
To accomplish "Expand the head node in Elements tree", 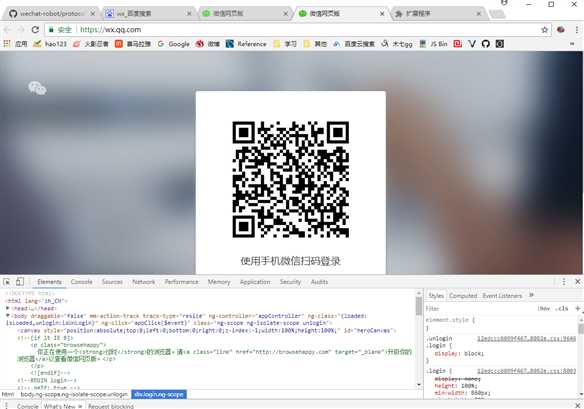I will pyautogui.click(x=8, y=308).
